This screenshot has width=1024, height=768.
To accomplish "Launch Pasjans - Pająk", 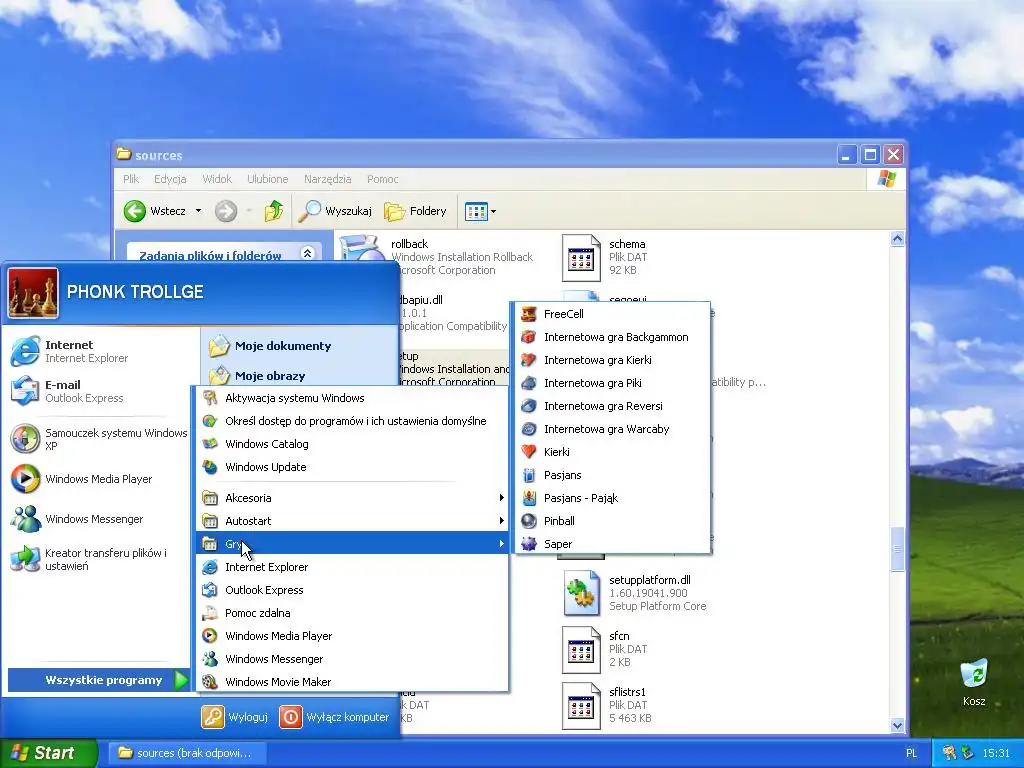I will pyautogui.click(x=613, y=498).
